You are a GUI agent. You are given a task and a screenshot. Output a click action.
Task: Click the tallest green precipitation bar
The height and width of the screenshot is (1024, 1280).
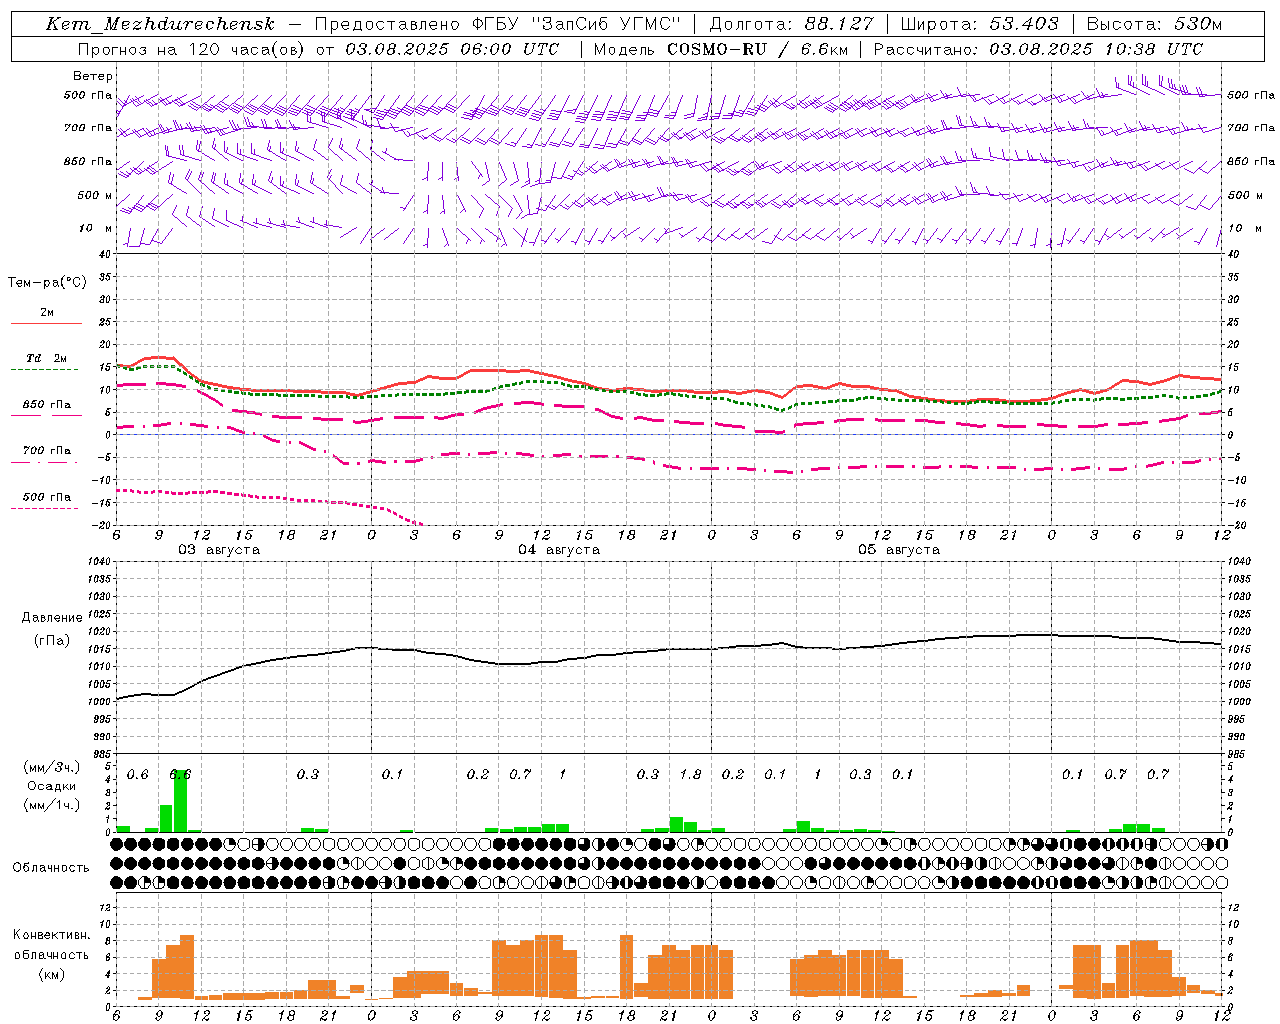(180, 801)
